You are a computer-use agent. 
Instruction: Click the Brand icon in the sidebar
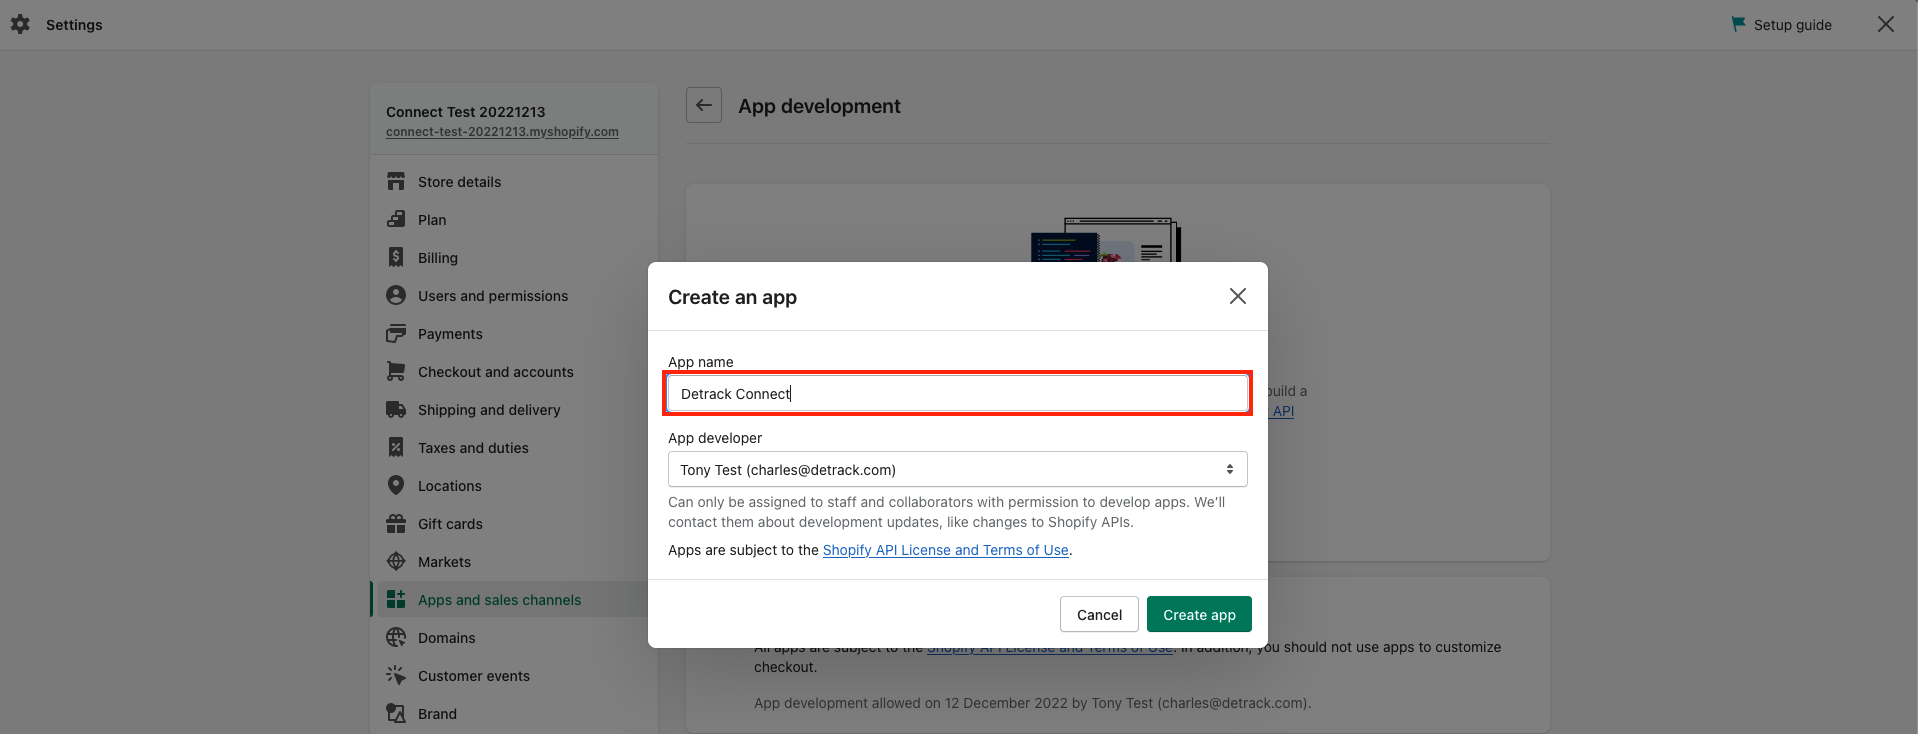point(396,713)
